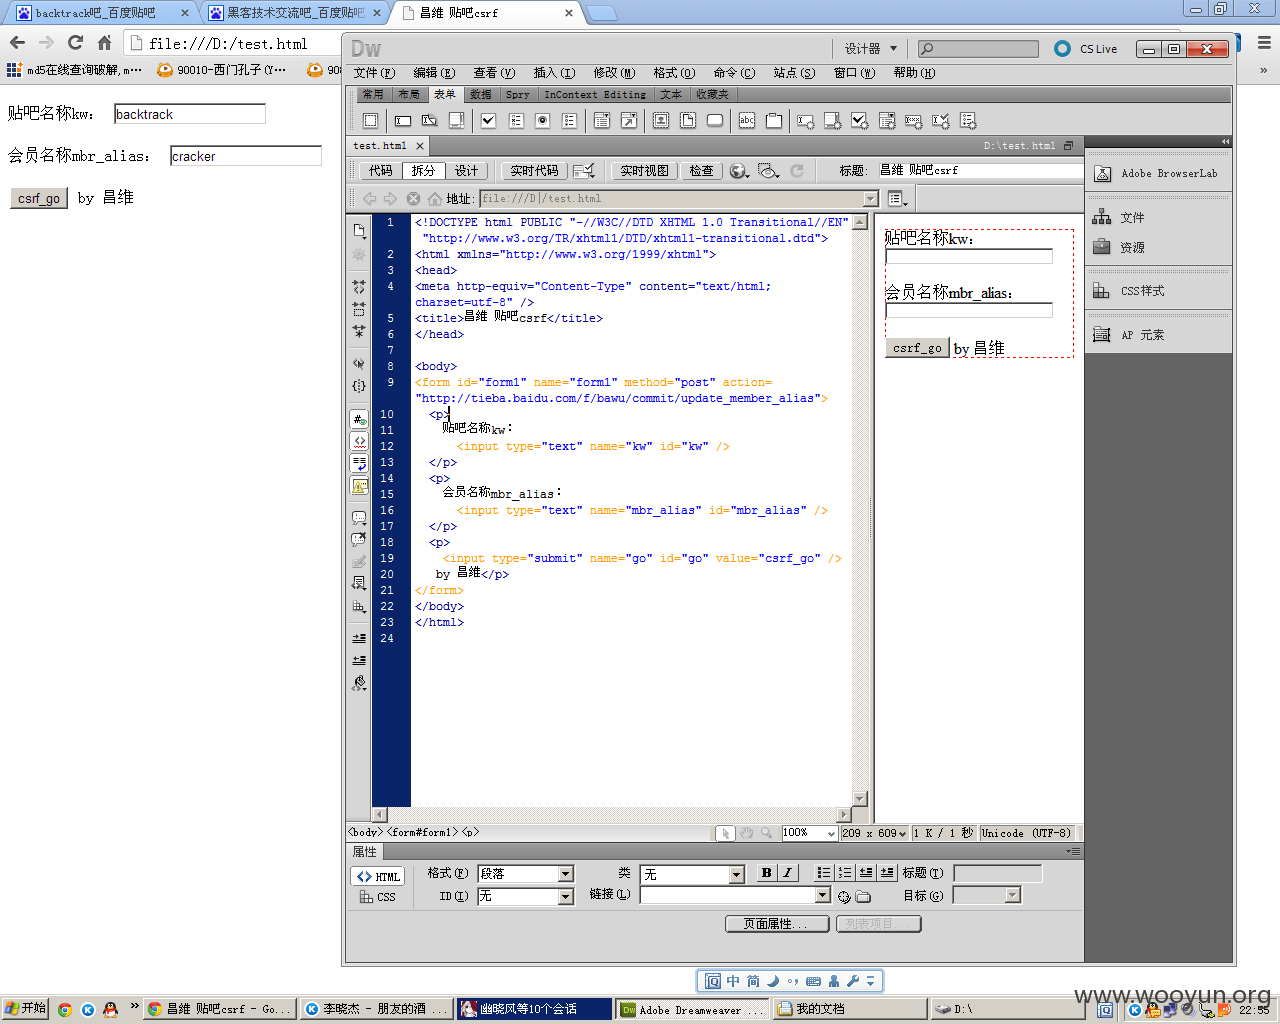Click the 实时视图 live view button
Viewport: 1280px width, 1024px height.
pos(644,171)
